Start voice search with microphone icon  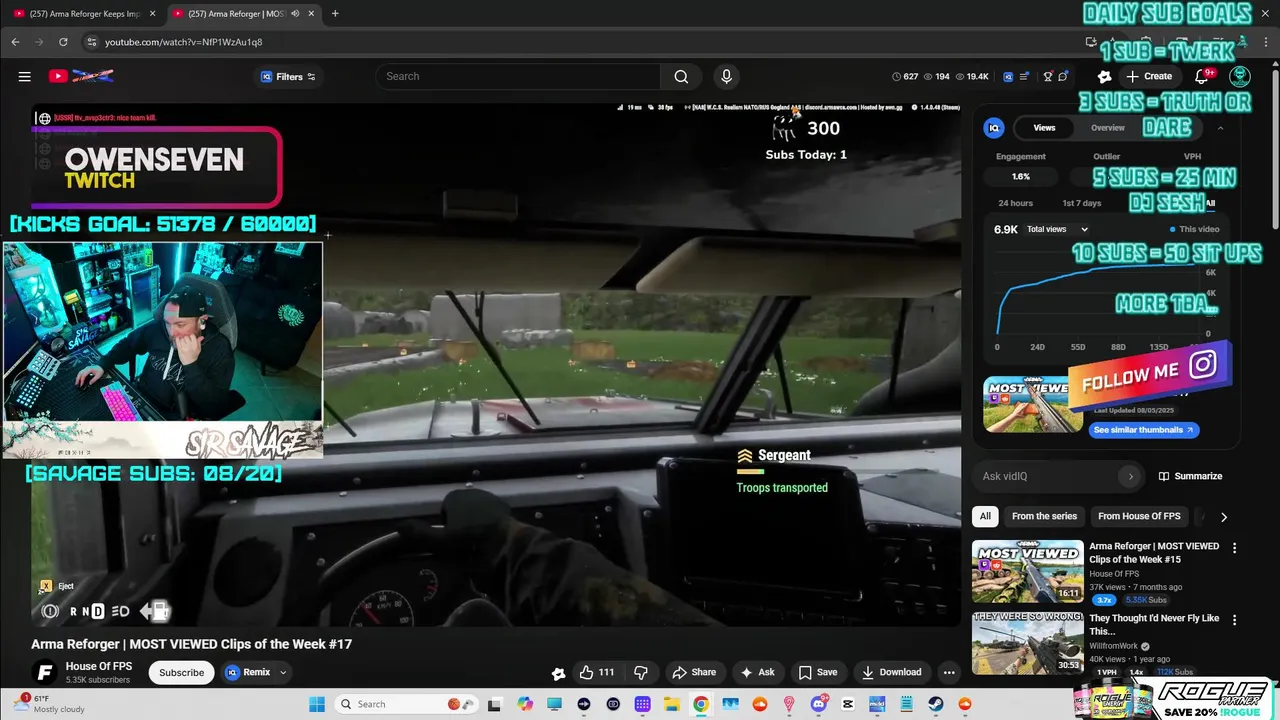(727, 76)
